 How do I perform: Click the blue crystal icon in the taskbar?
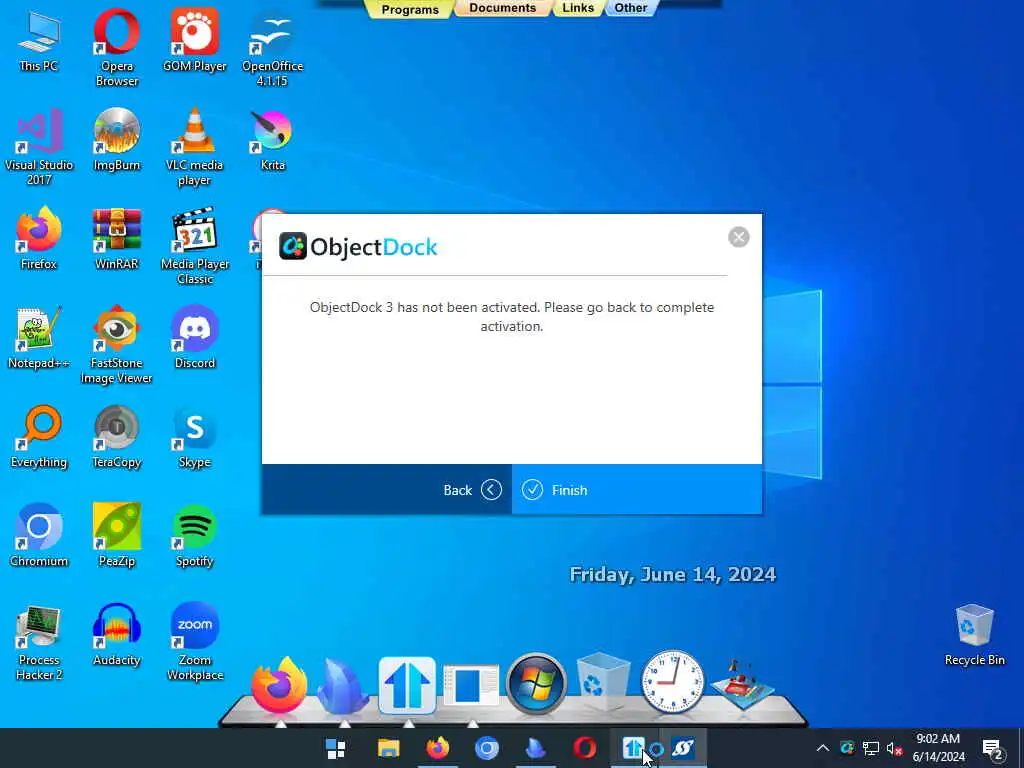[x=536, y=748]
